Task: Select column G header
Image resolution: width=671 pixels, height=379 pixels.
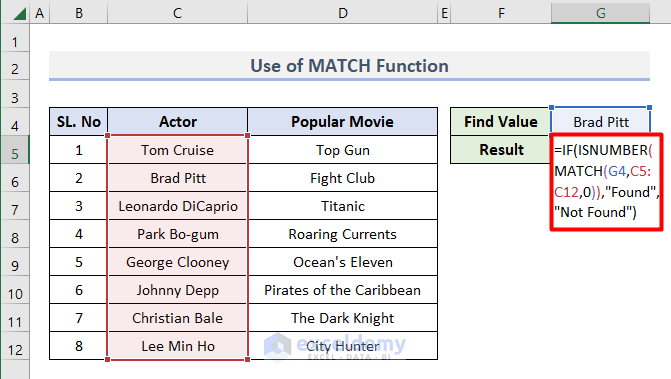Action: coord(600,13)
